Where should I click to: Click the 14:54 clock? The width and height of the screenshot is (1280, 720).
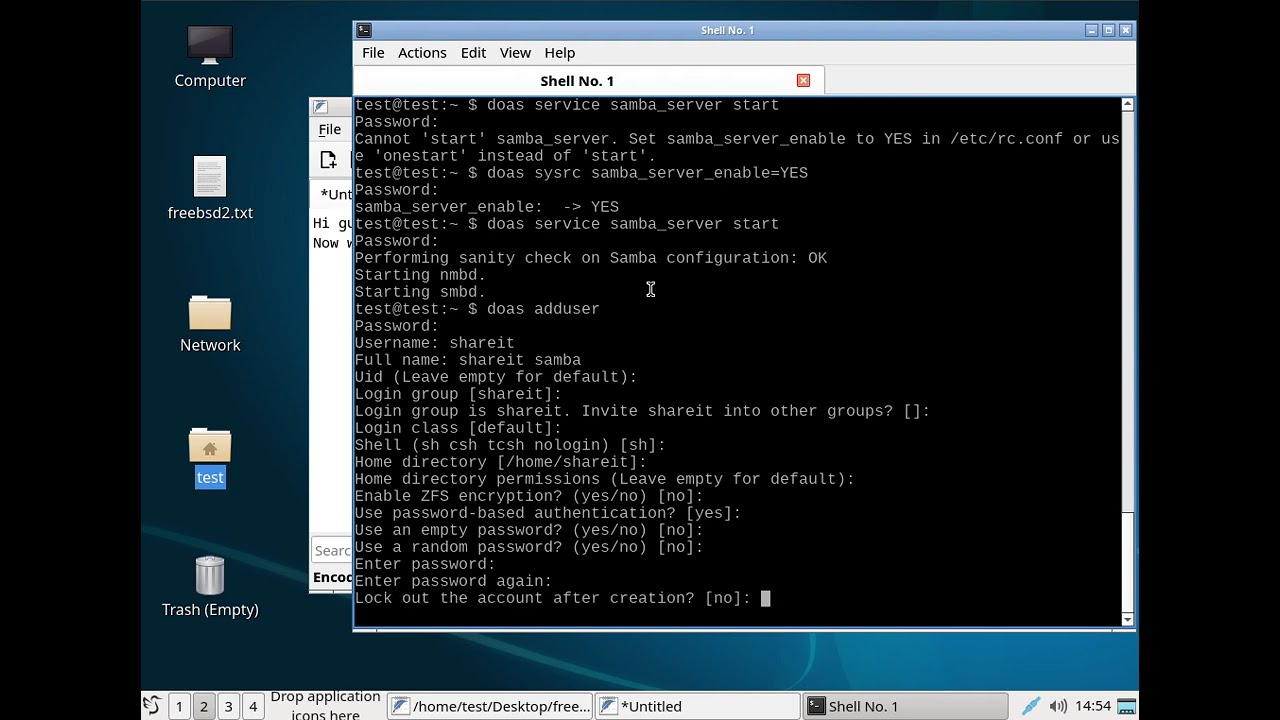(1093, 706)
